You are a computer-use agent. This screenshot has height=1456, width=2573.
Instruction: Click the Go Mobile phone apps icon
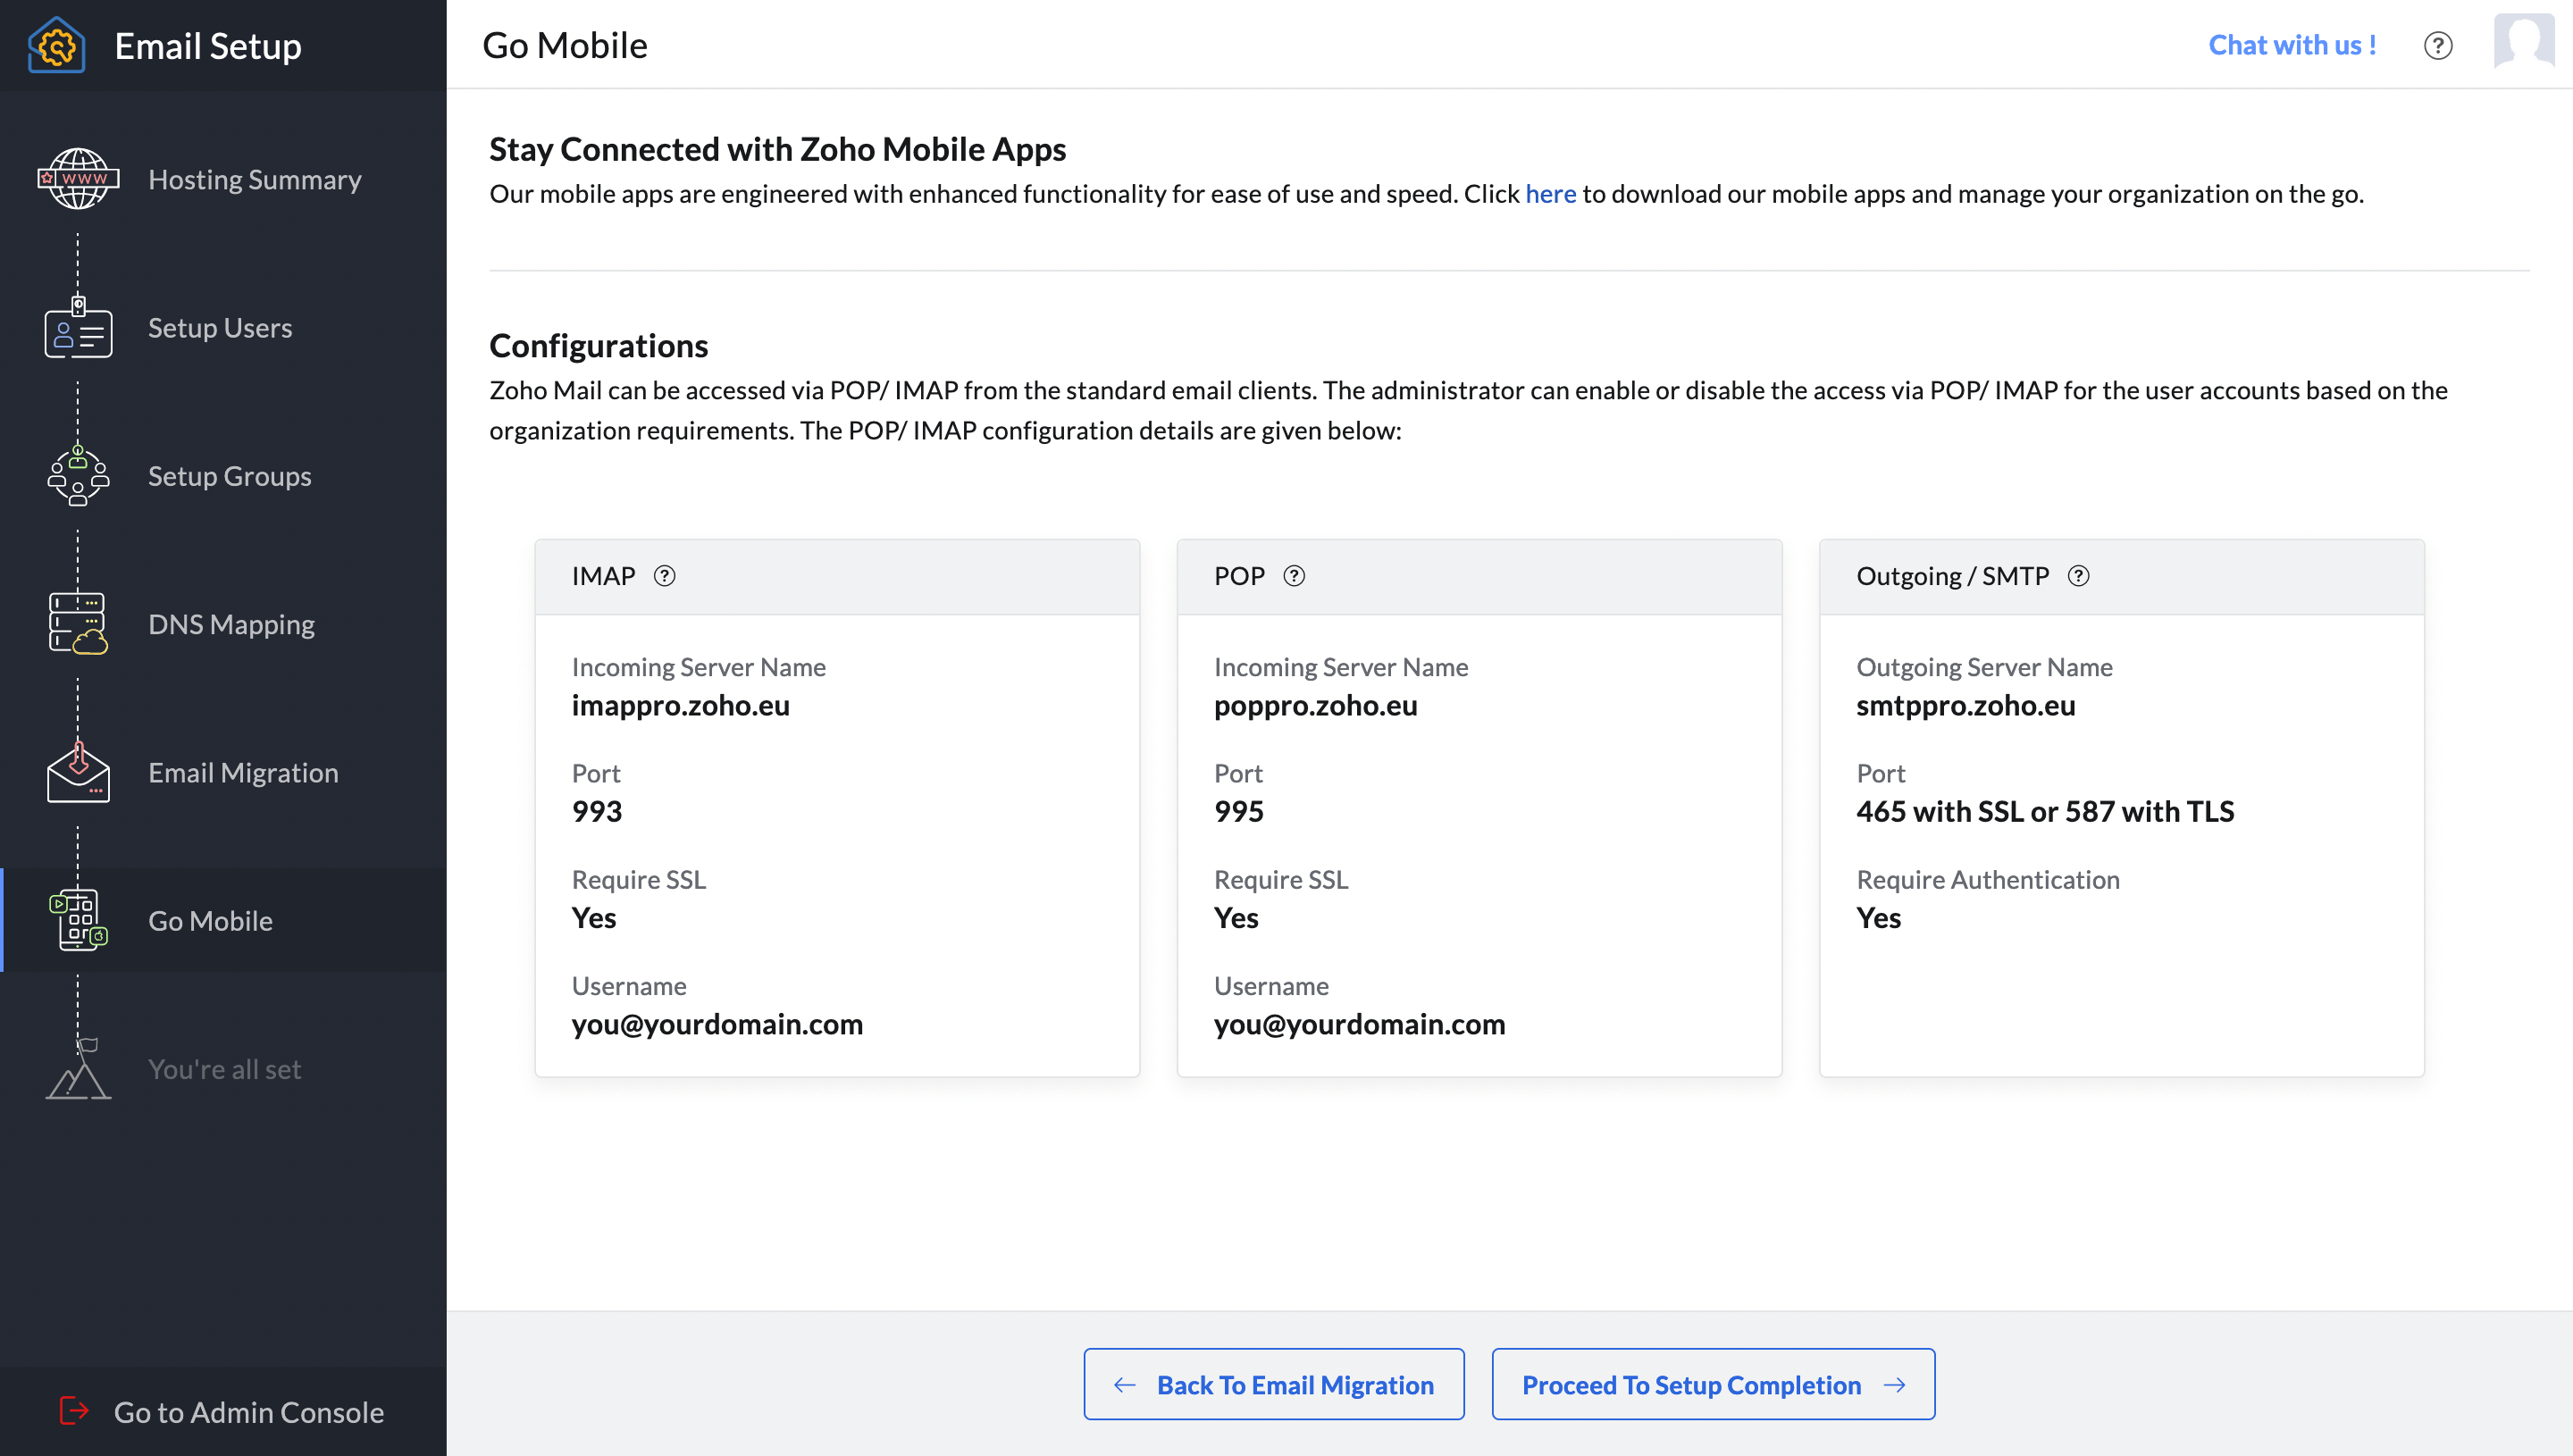(x=78, y=920)
